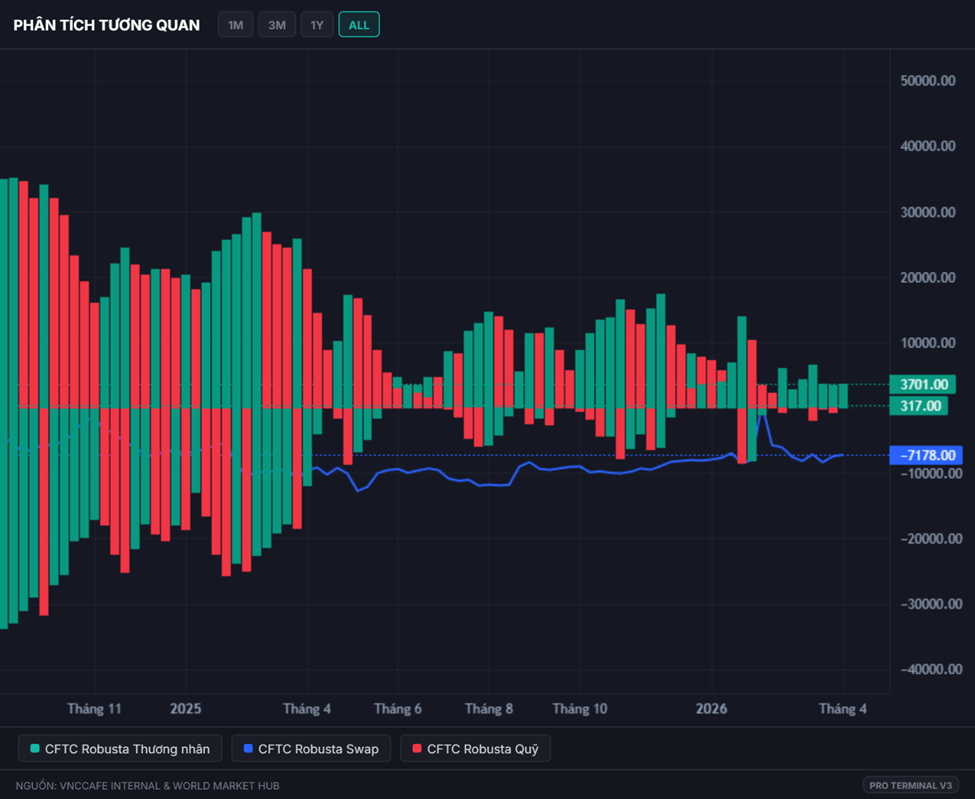
Task: Toggle CFTC Robusta Quỹ legend item
Action: pyautogui.click(x=475, y=749)
